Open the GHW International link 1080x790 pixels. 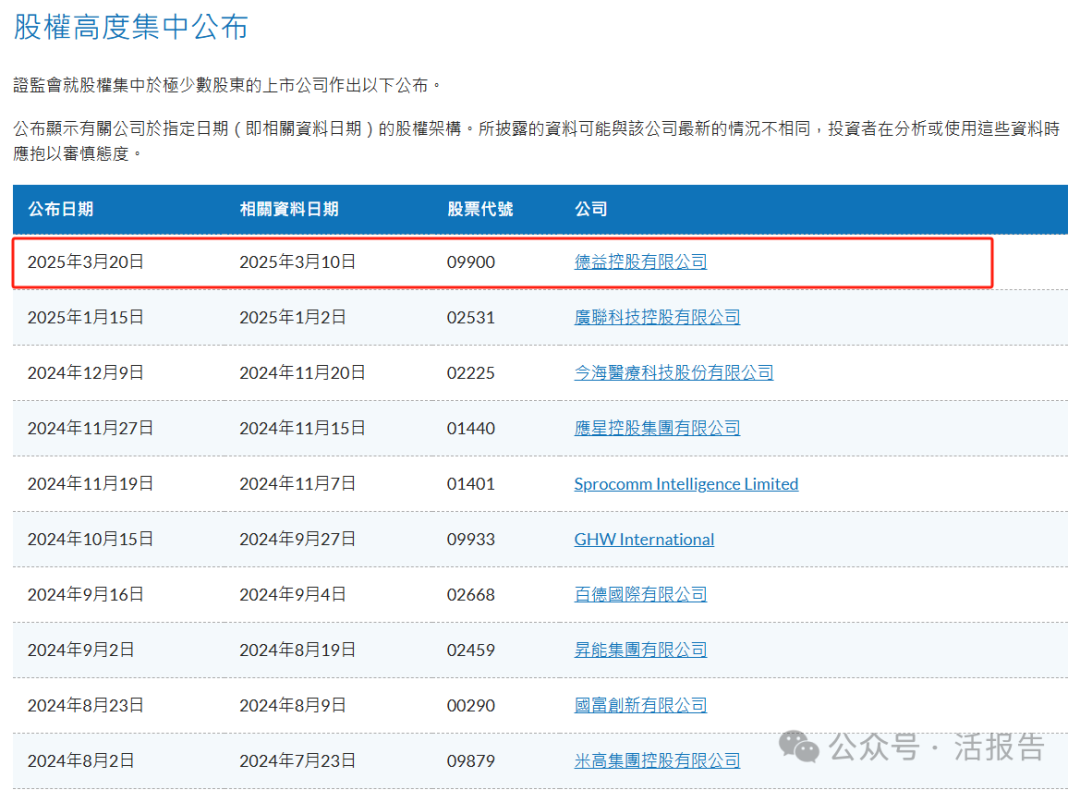(x=644, y=539)
